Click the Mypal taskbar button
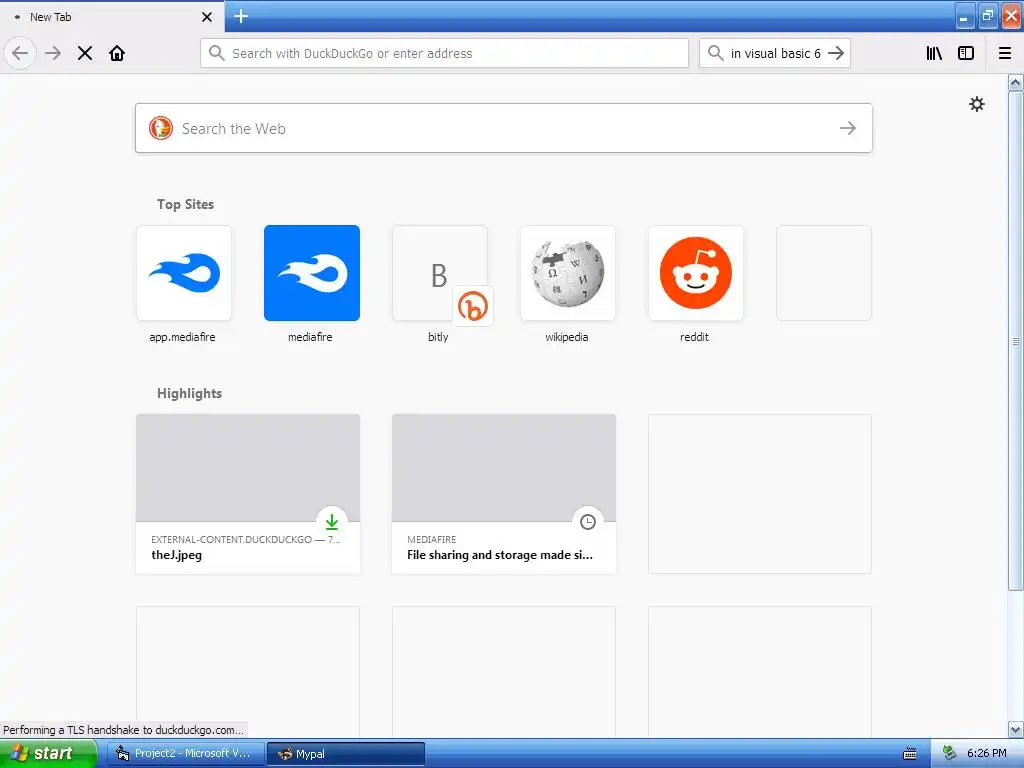This screenshot has width=1024, height=768. pos(346,754)
